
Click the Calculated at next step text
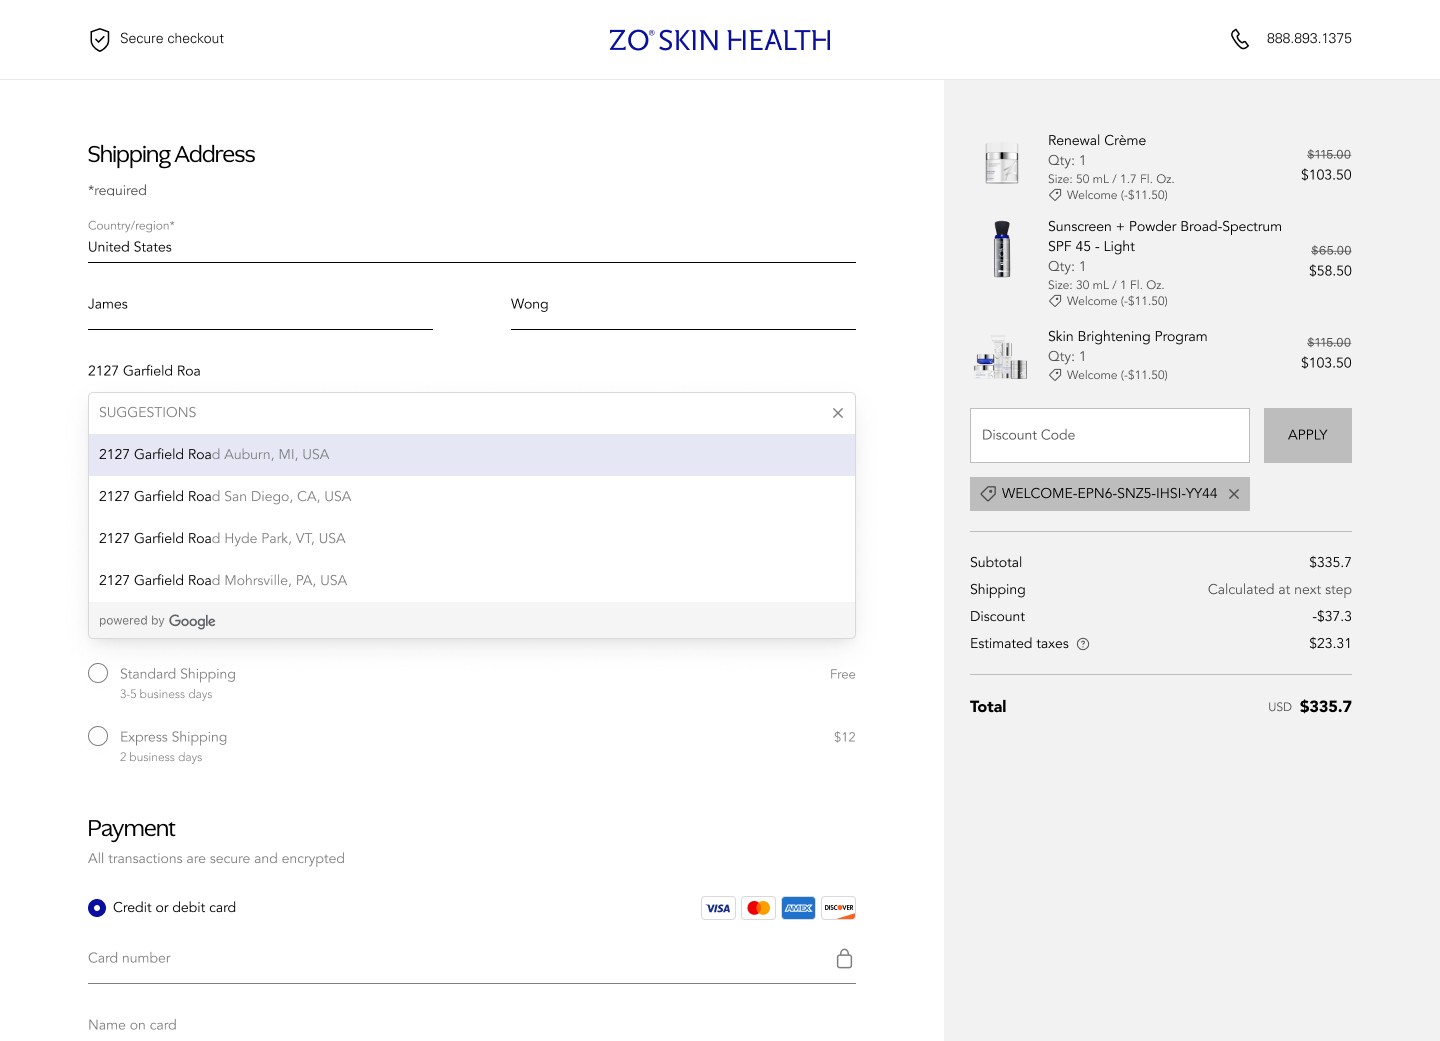[1280, 590]
